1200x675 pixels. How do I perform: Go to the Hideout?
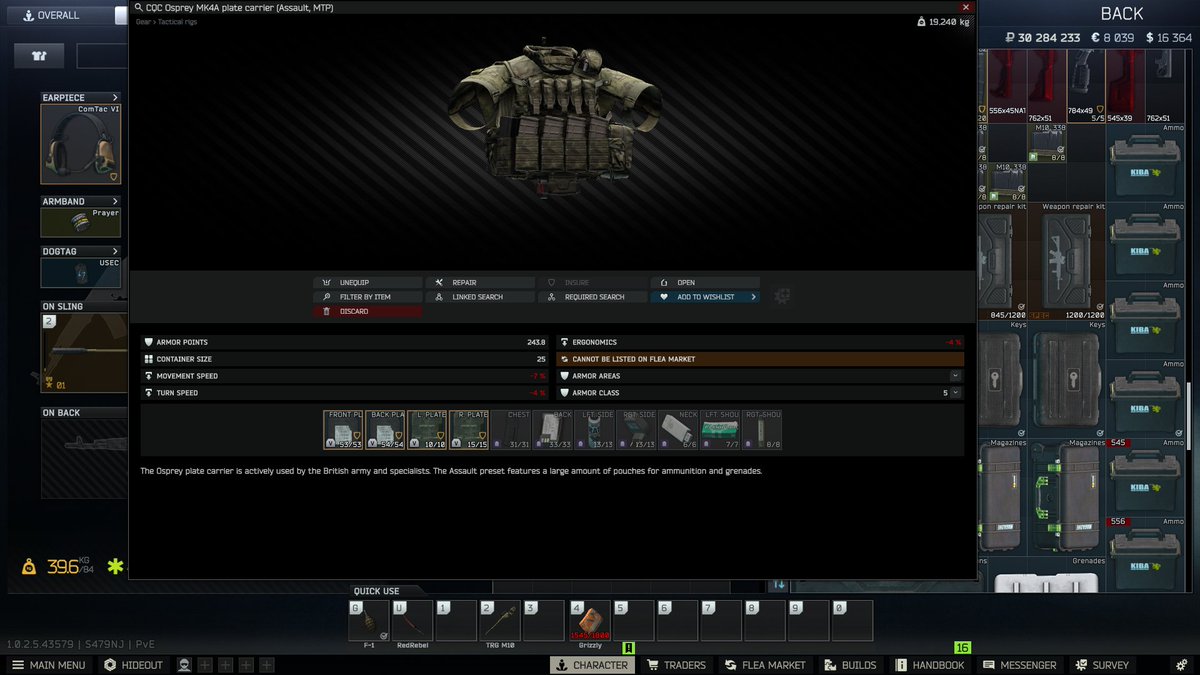point(133,665)
